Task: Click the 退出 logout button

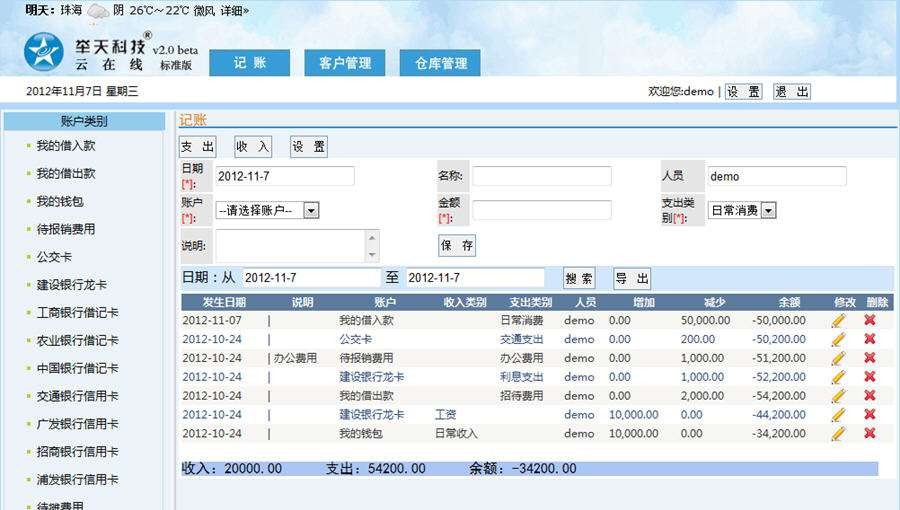Action: click(792, 92)
